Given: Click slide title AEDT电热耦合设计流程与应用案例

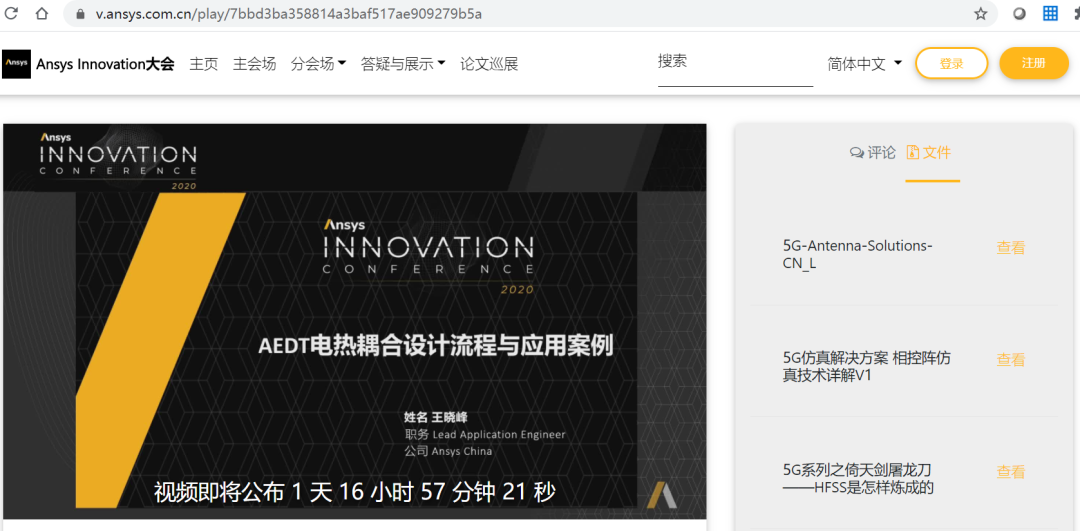Looking at the screenshot, I should pyautogui.click(x=435, y=346).
